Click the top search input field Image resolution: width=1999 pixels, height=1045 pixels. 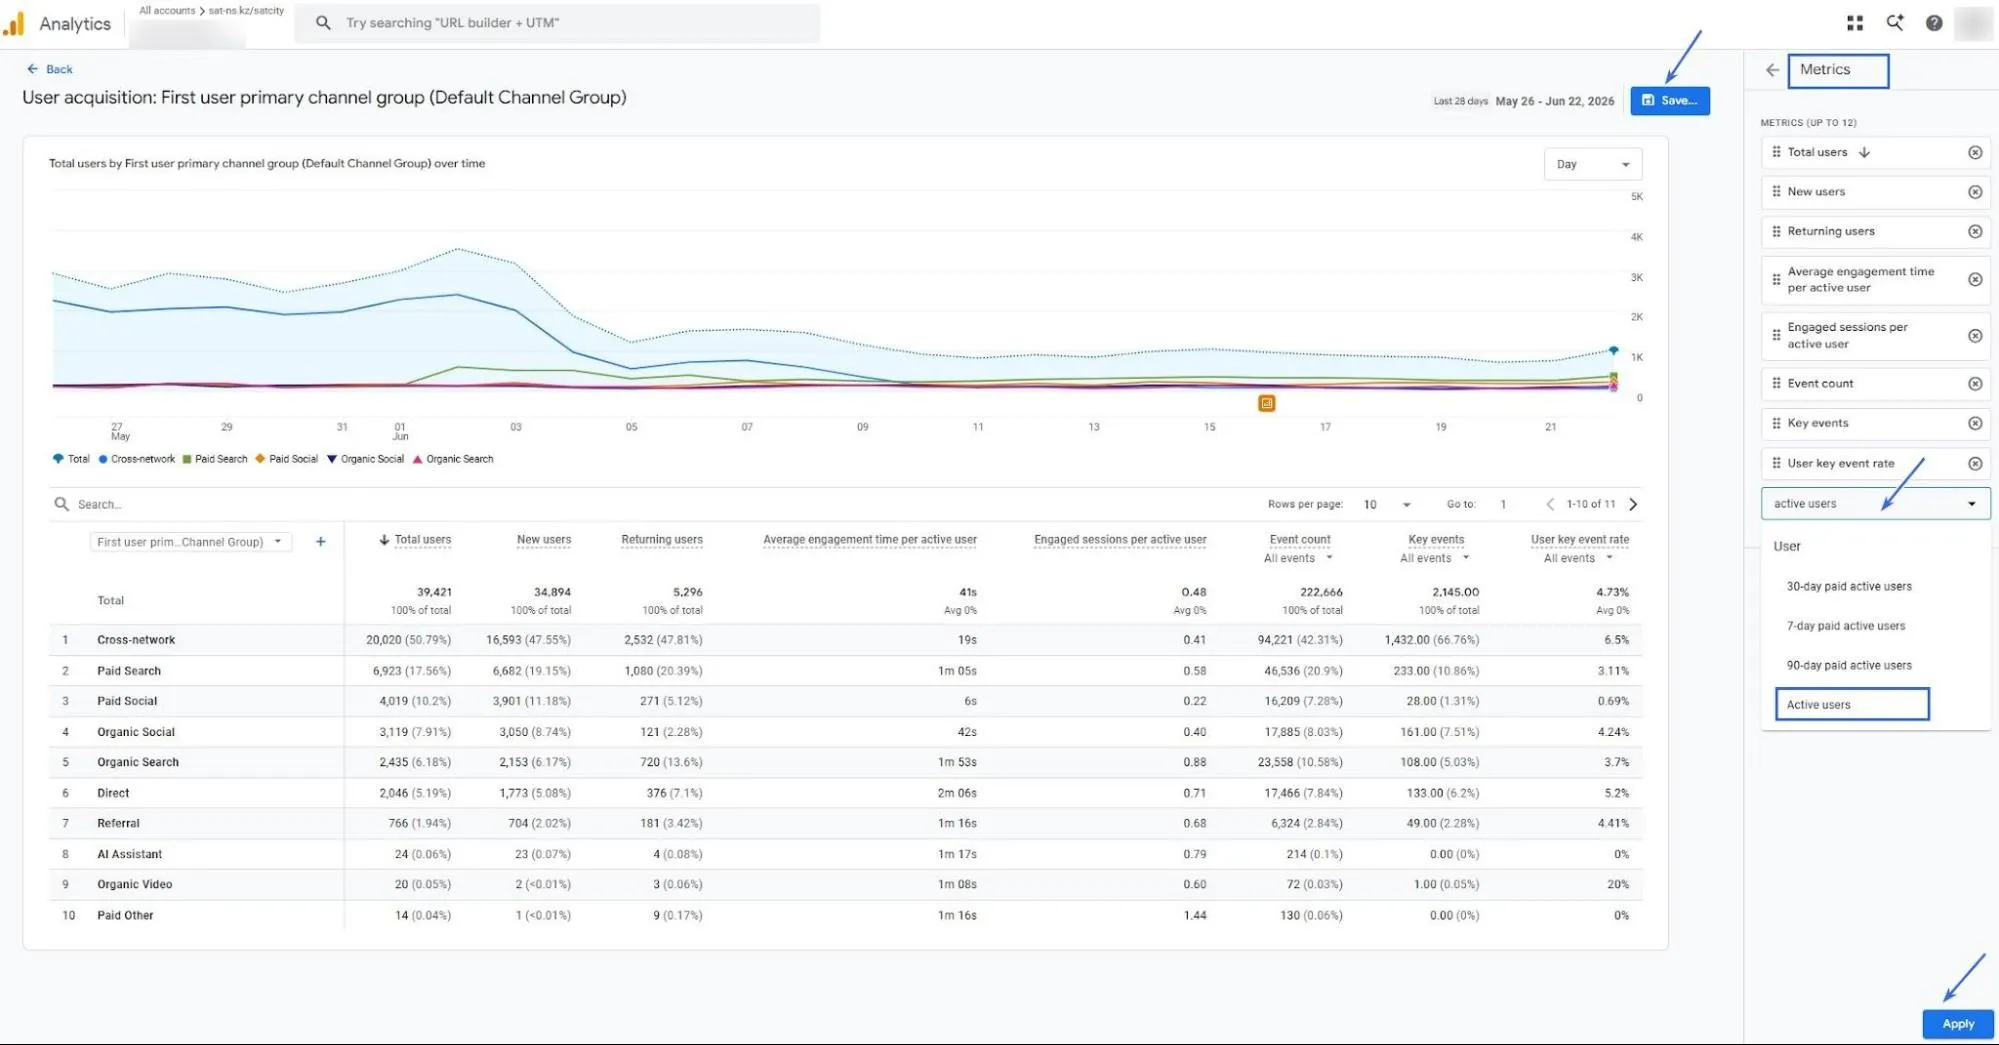click(x=557, y=23)
